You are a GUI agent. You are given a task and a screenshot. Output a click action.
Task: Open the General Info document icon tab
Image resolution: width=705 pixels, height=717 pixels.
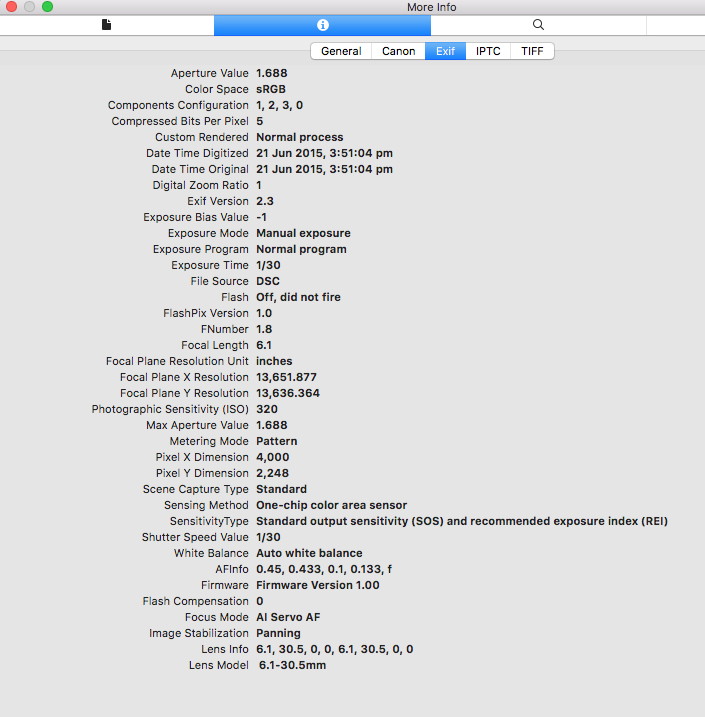coord(107,25)
